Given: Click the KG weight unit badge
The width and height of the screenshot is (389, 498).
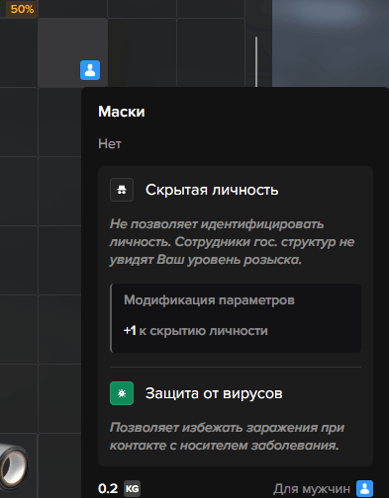Looking at the screenshot, I should click(x=132, y=489).
